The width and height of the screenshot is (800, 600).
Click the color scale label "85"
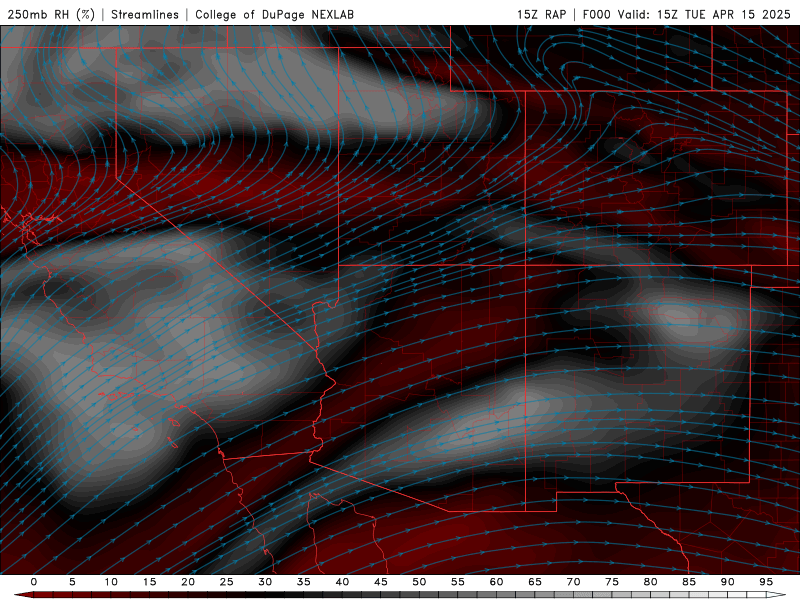688,582
